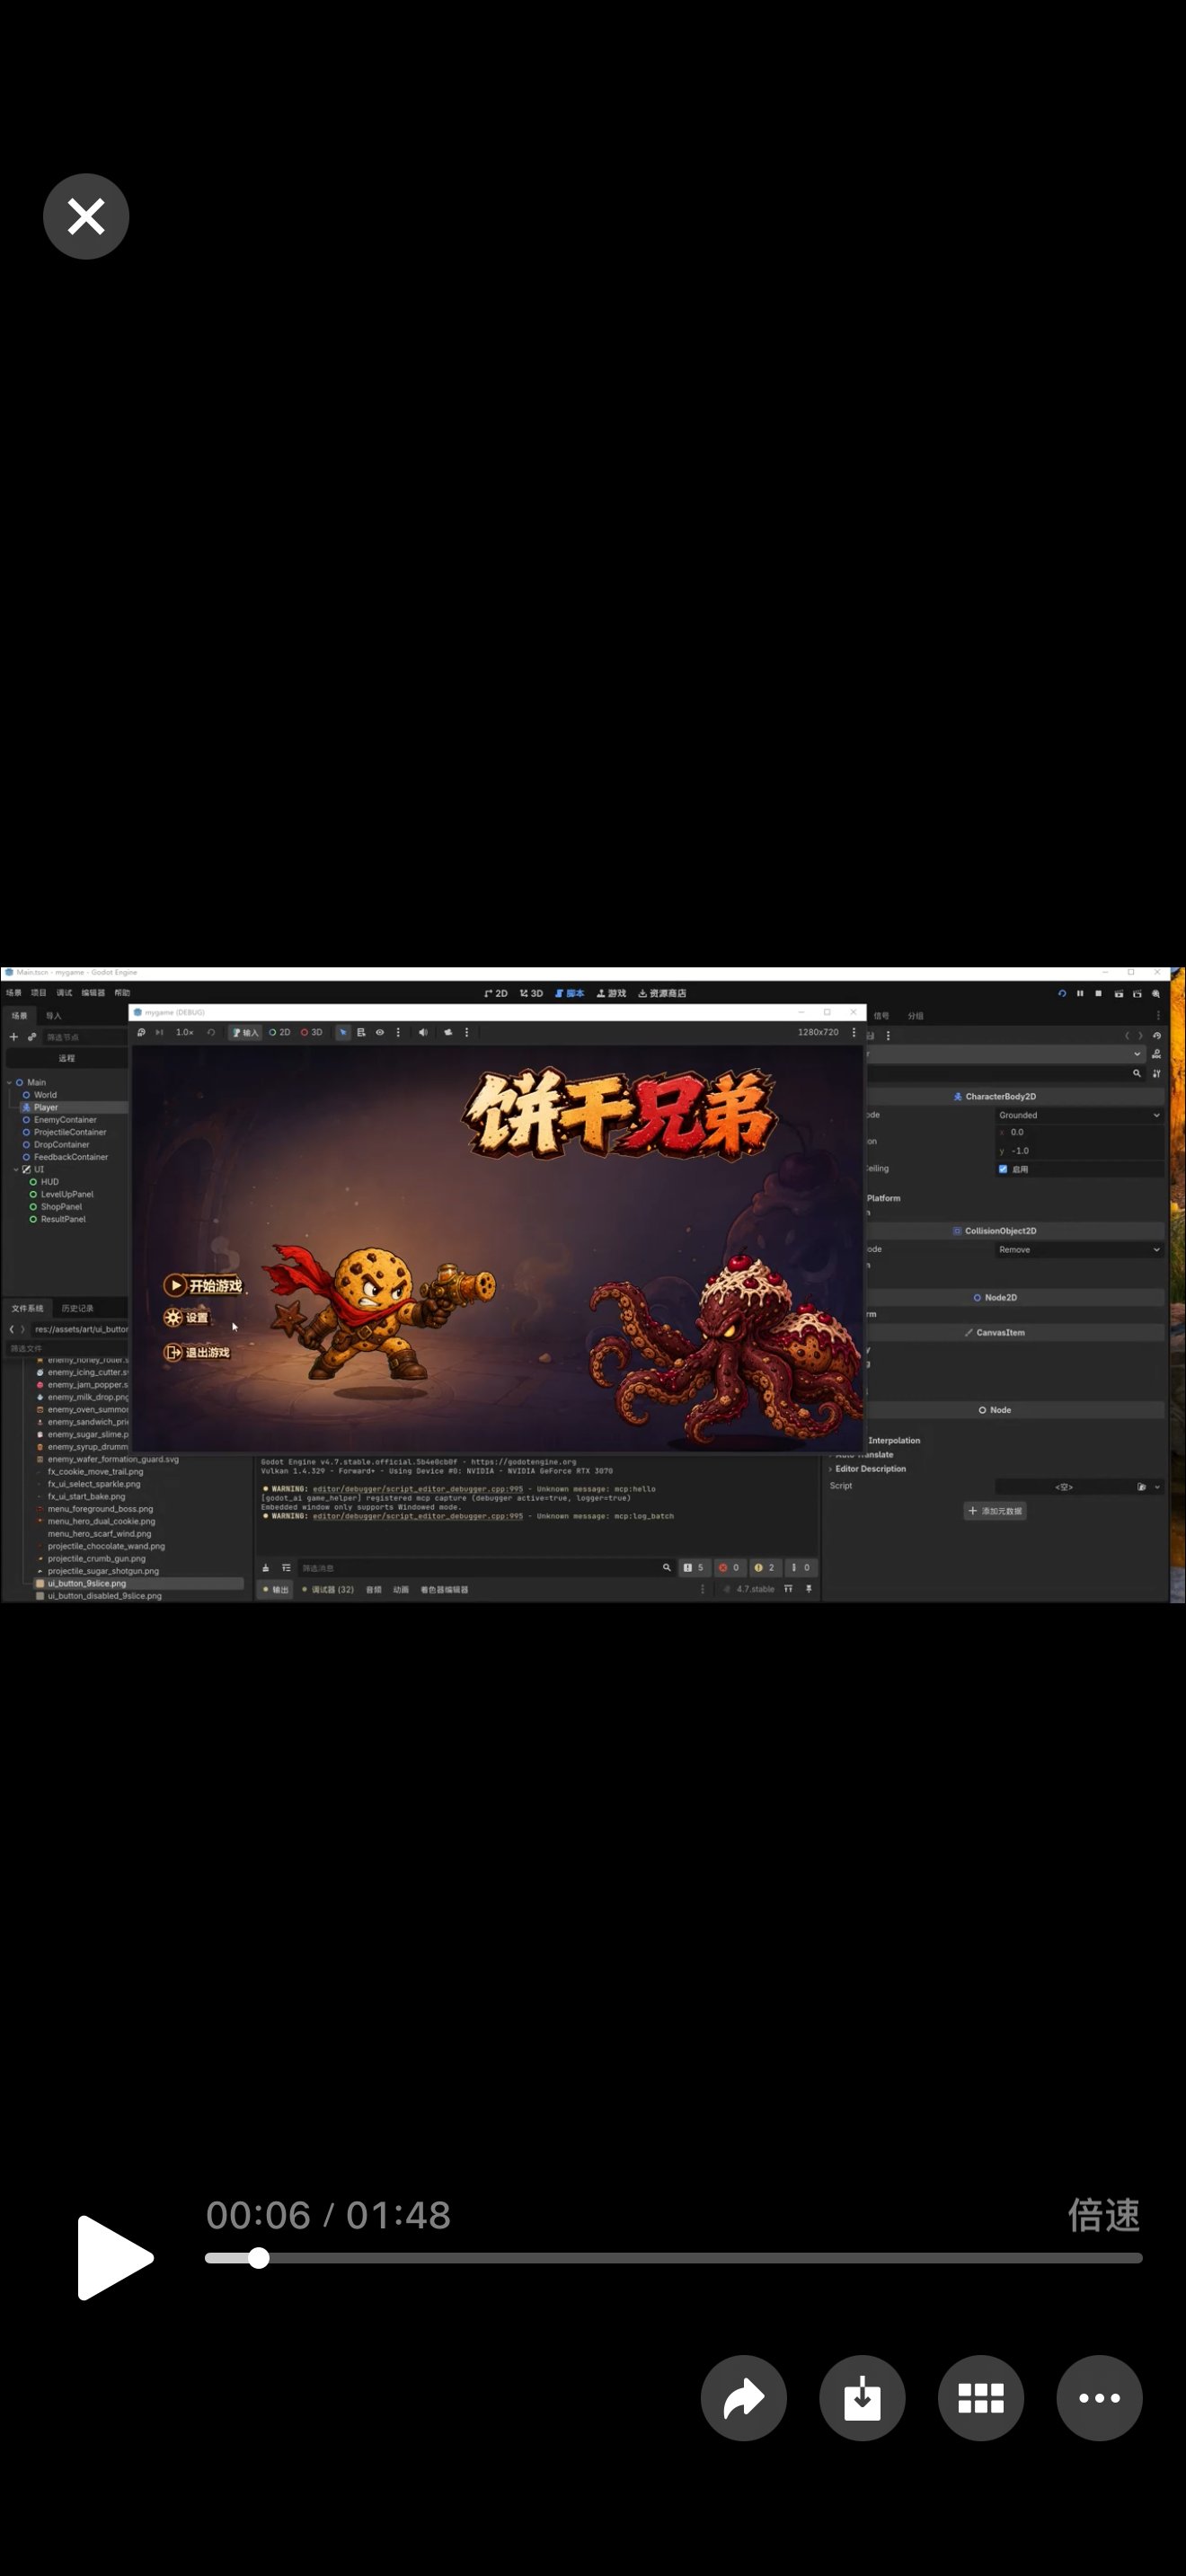Mute game audio with speaker icon

pos(423,1032)
